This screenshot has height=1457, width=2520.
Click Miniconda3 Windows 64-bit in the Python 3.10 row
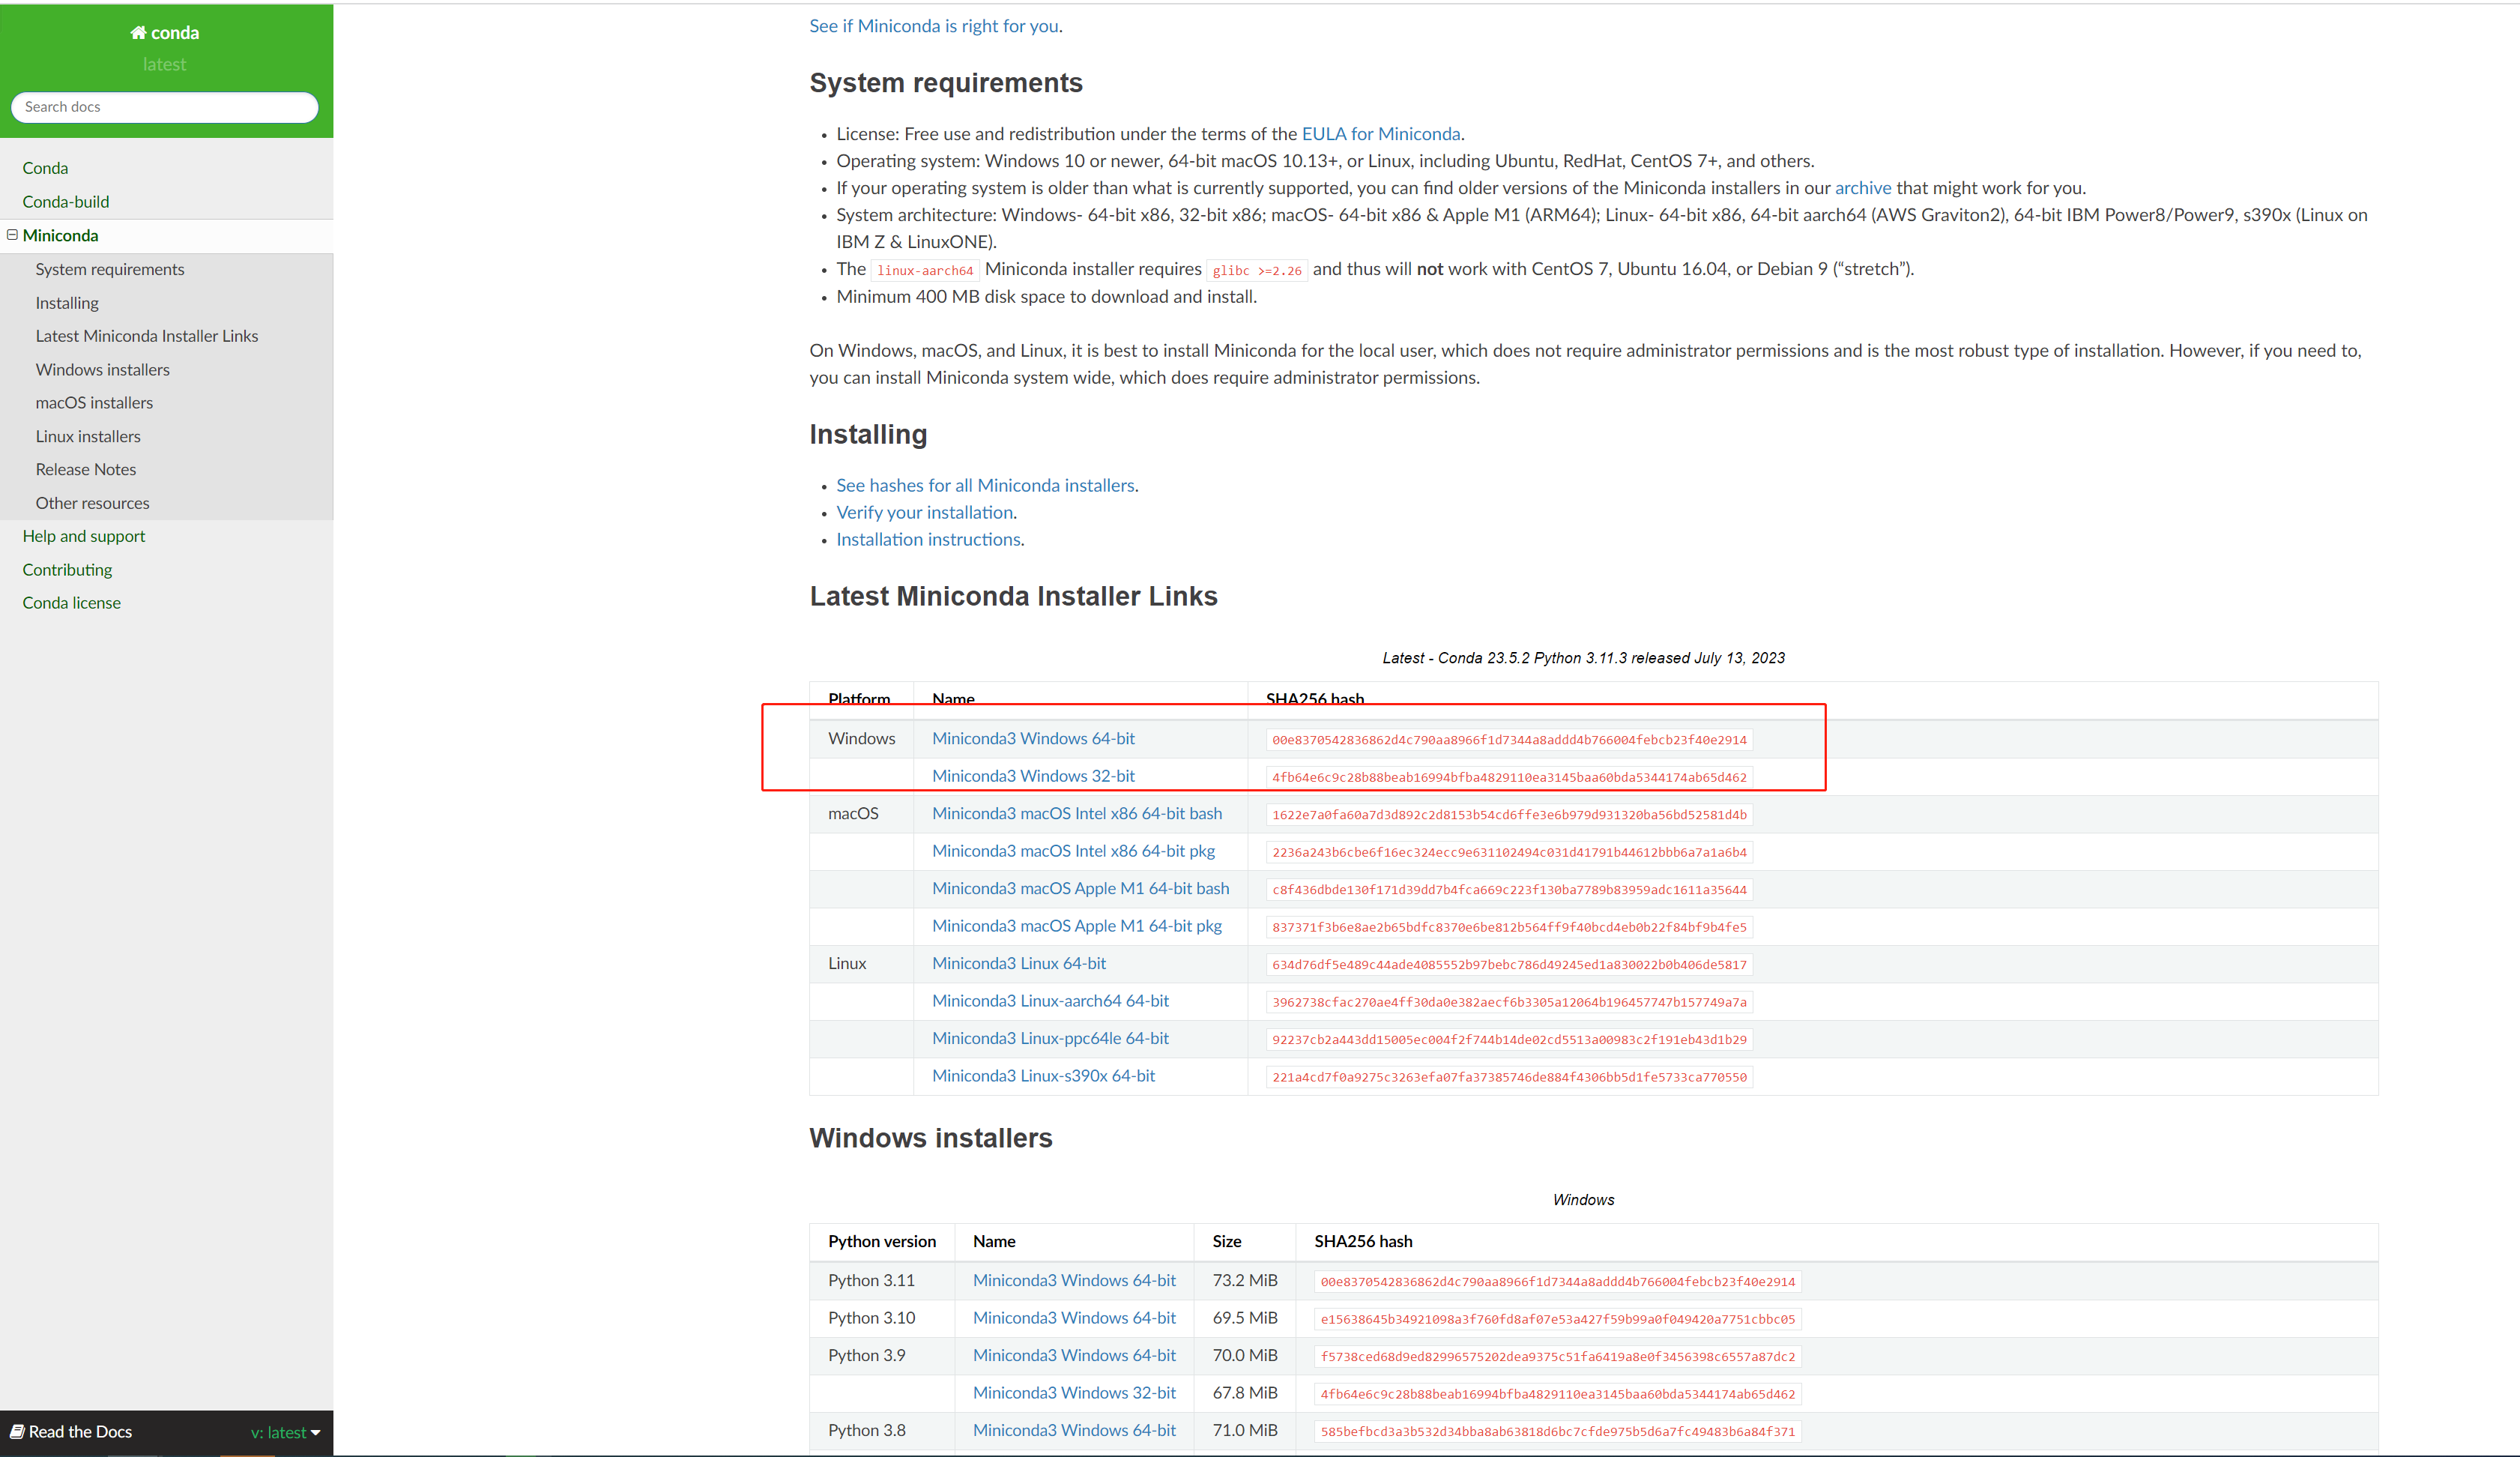1074,1318
